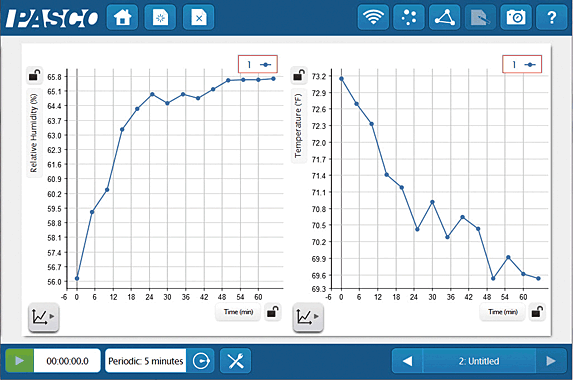Toggle humidity graph time-axis lock

[x=273, y=312]
